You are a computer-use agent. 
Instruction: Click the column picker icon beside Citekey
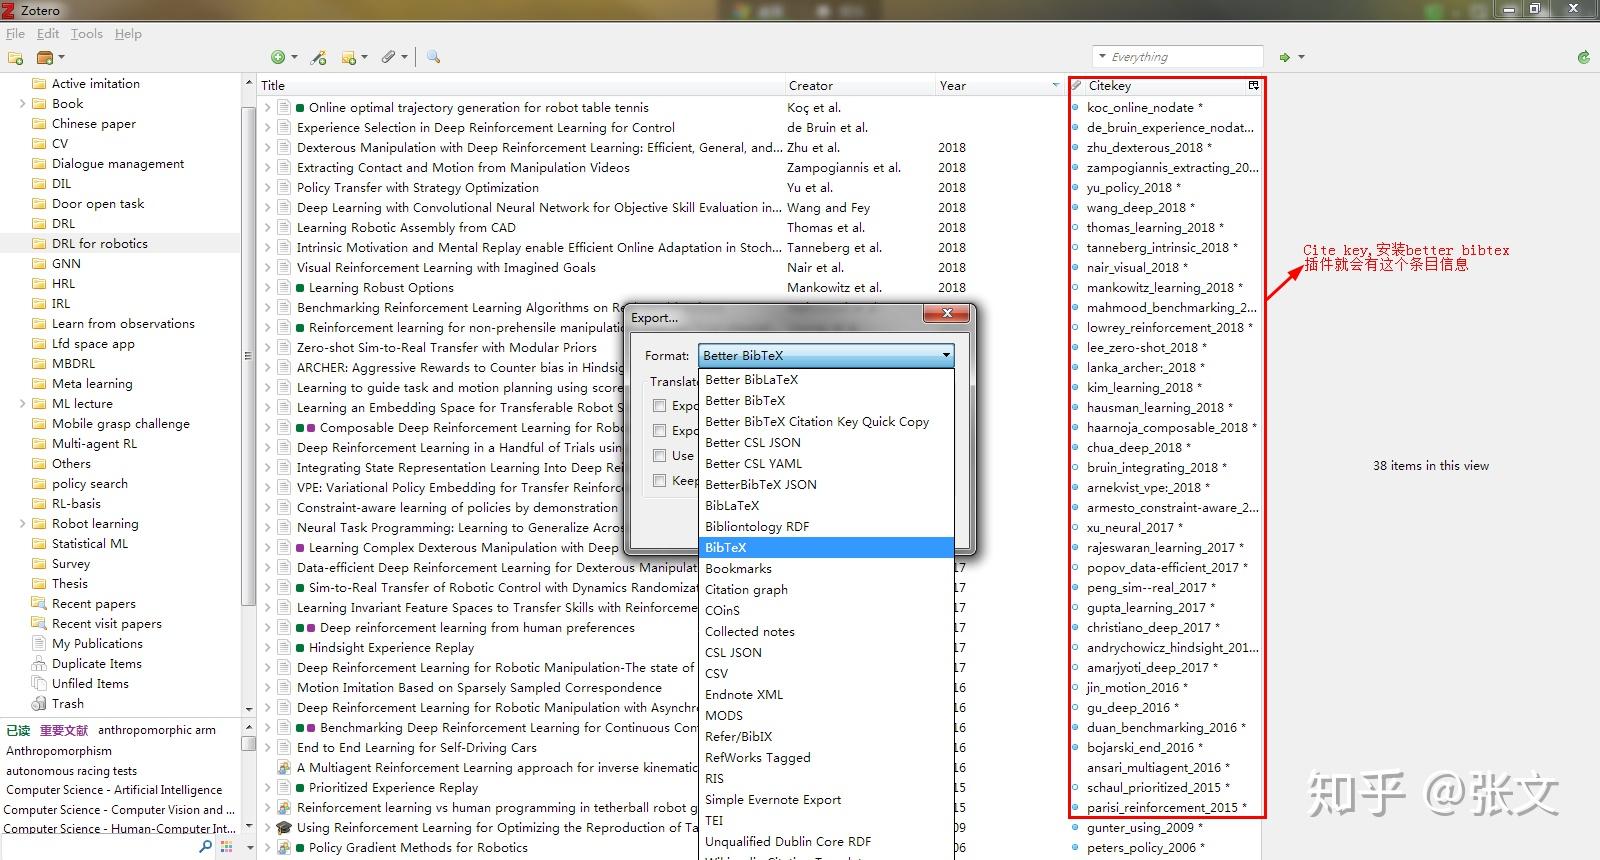(x=1253, y=86)
